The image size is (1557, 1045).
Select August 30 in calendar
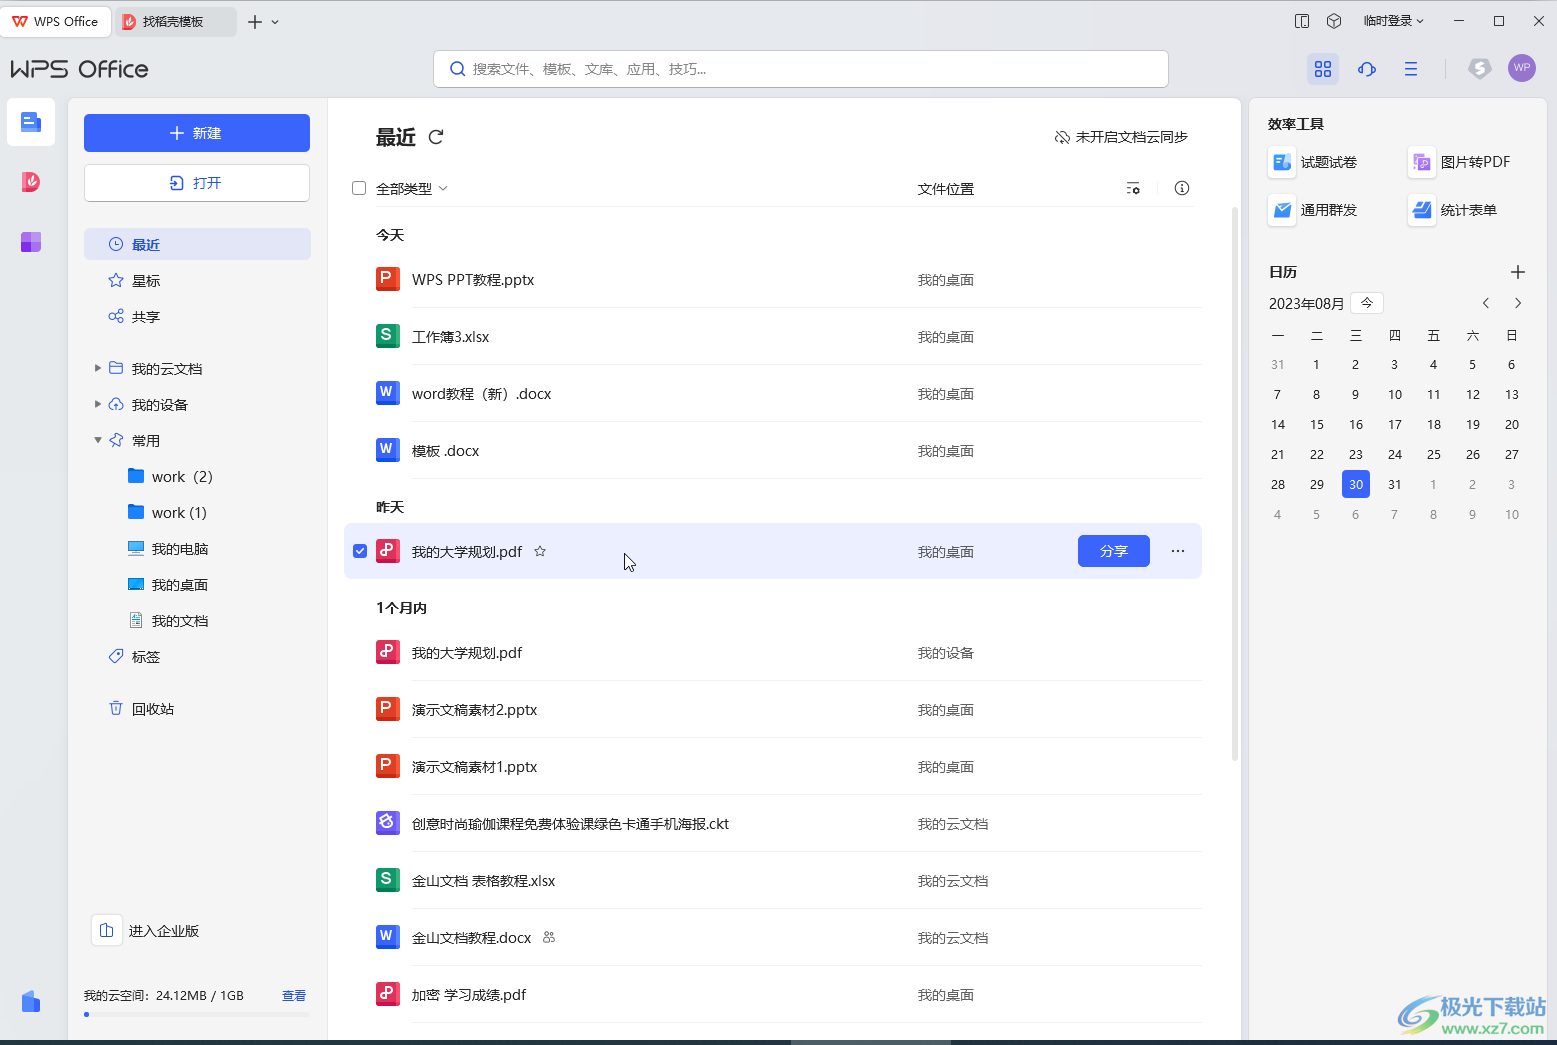[x=1356, y=484]
